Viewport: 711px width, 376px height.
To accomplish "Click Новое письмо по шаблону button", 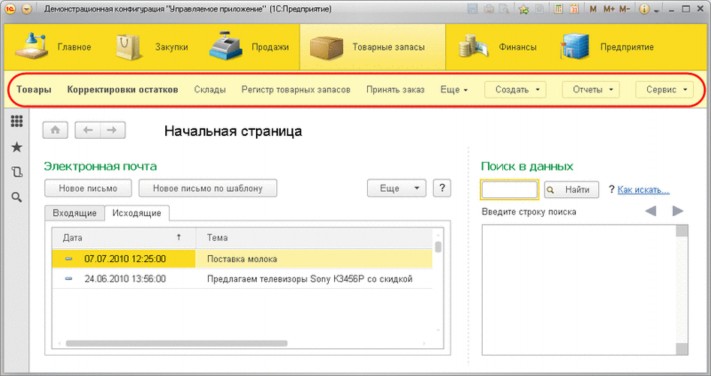I will point(208,188).
